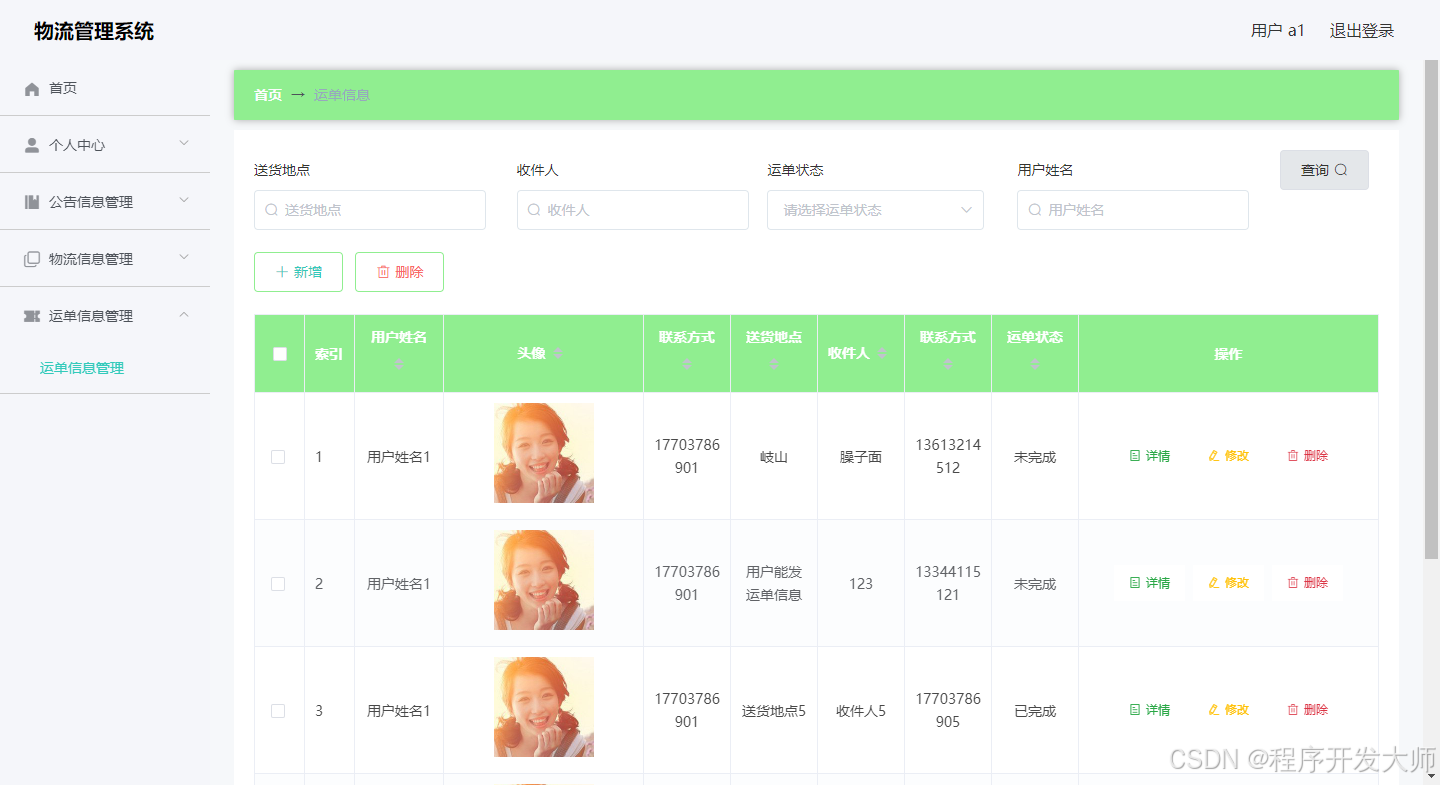Click 首页 in the green breadcrumb

pyautogui.click(x=268, y=95)
